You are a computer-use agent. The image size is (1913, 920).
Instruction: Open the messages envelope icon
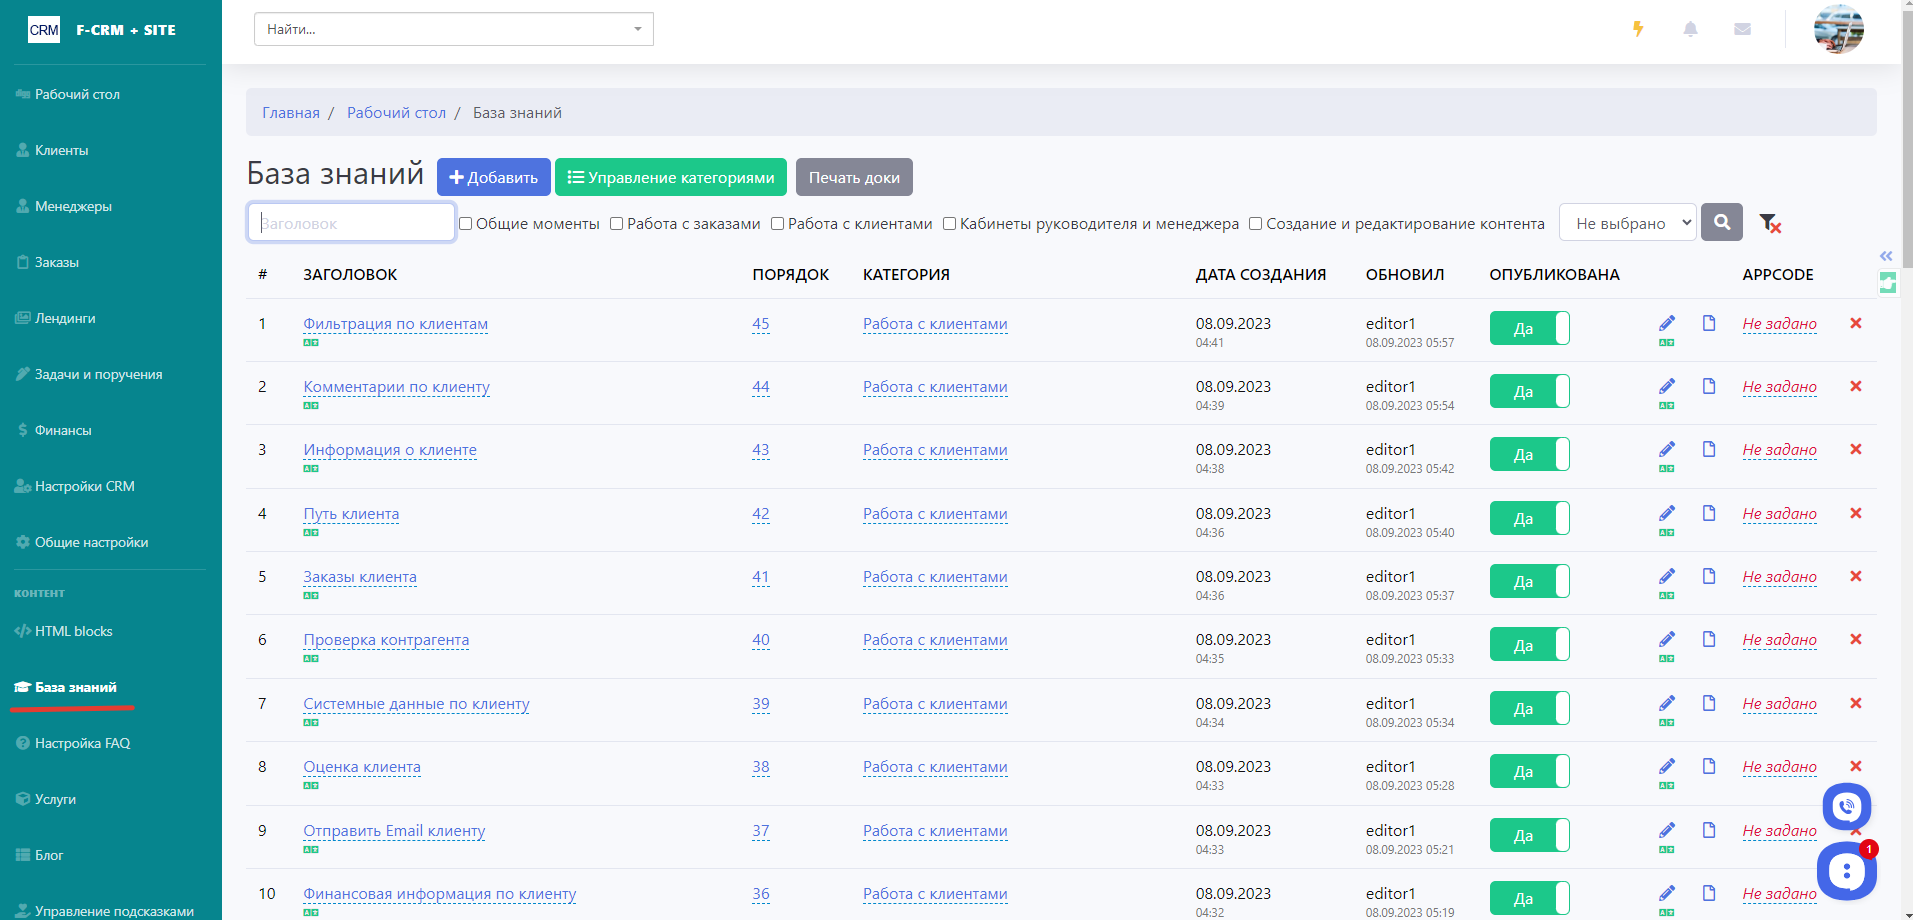(1742, 29)
